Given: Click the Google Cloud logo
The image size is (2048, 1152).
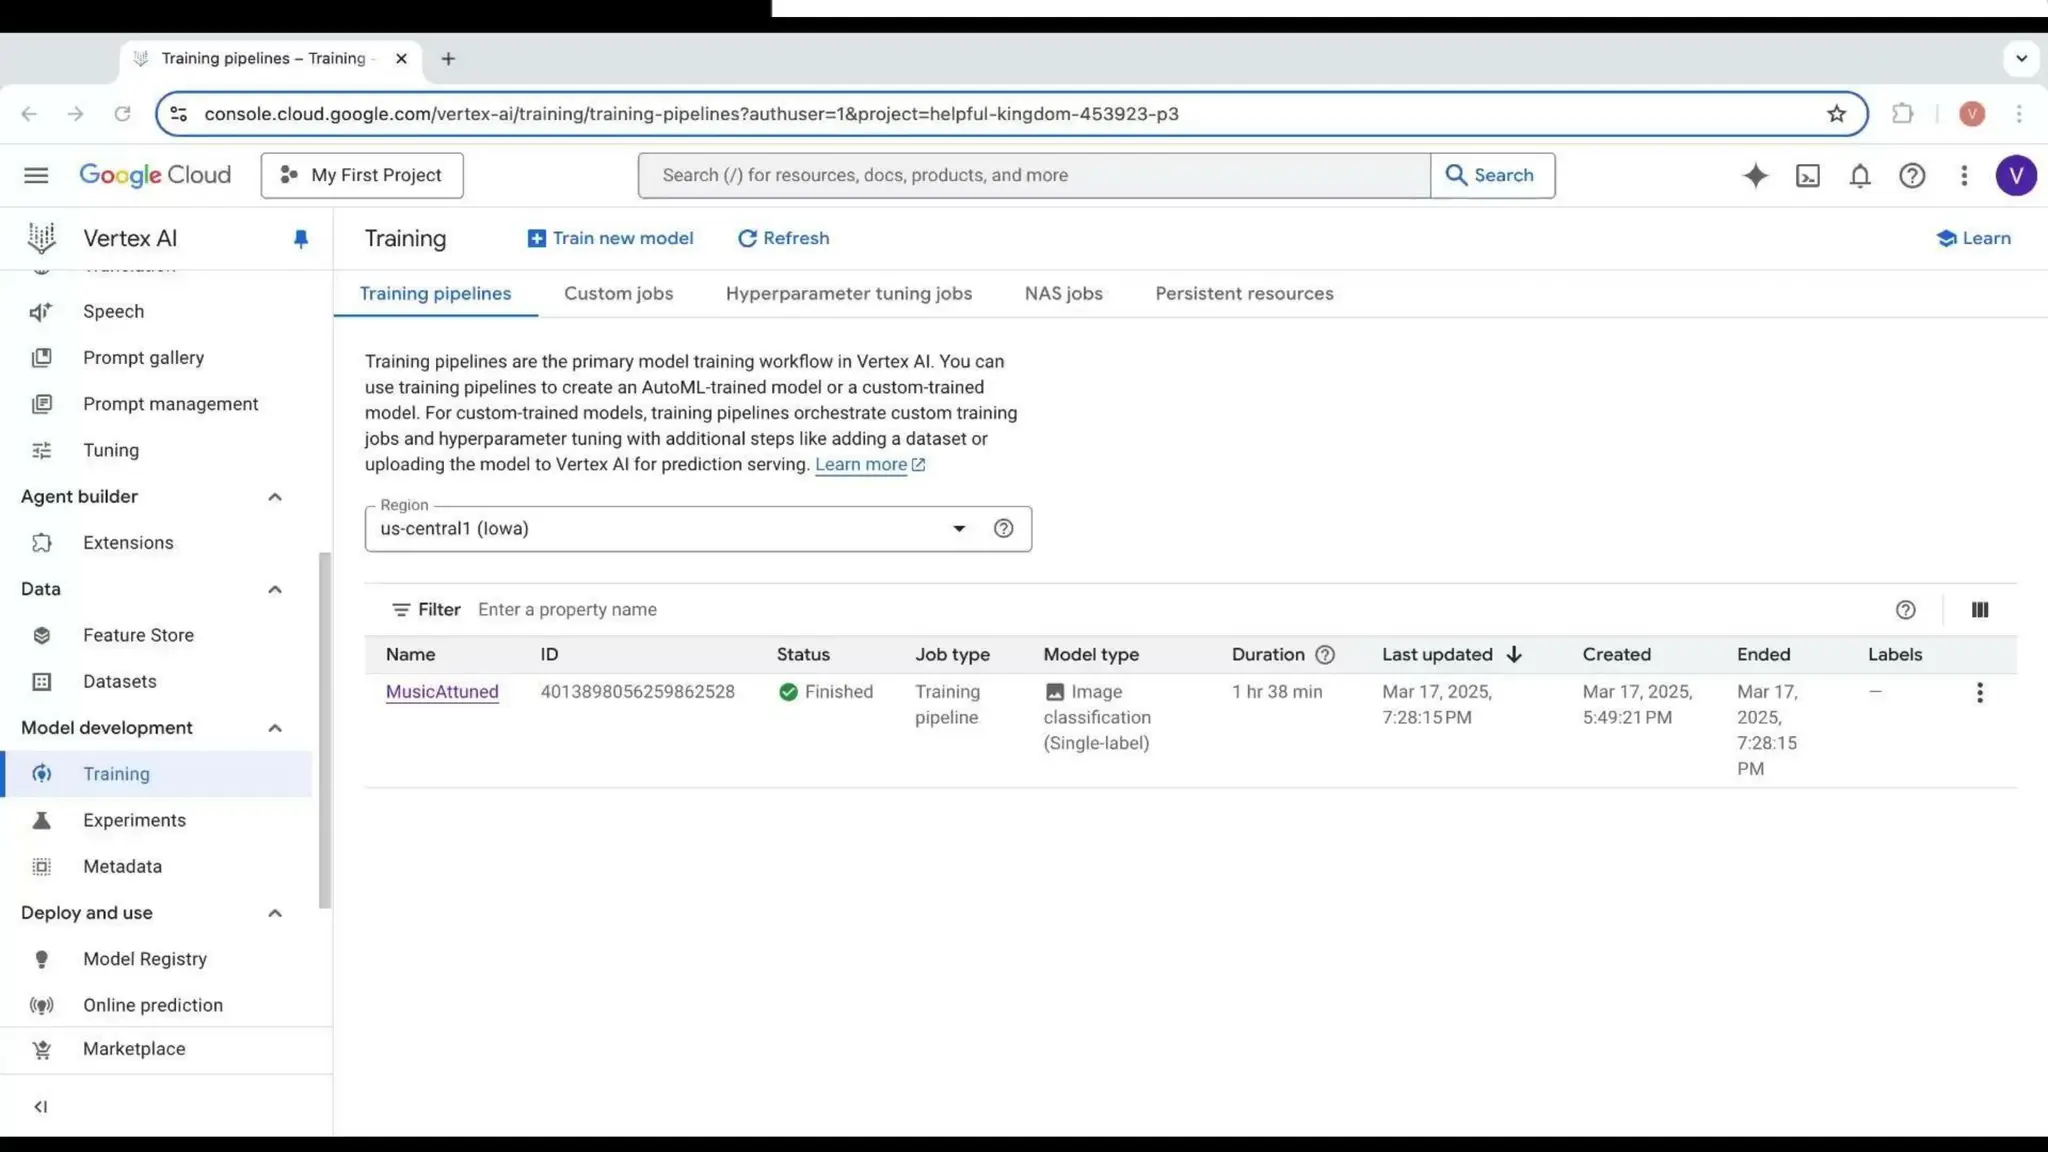Looking at the screenshot, I should [x=155, y=175].
